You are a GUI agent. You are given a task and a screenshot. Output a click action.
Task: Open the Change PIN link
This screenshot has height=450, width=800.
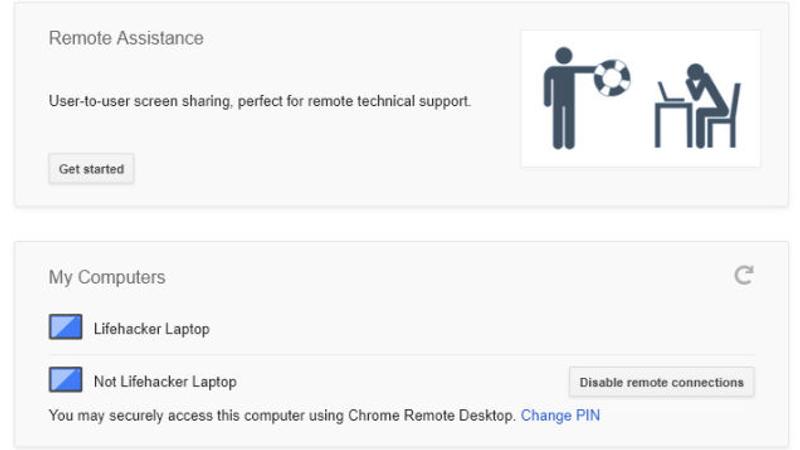tap(560, 415)
